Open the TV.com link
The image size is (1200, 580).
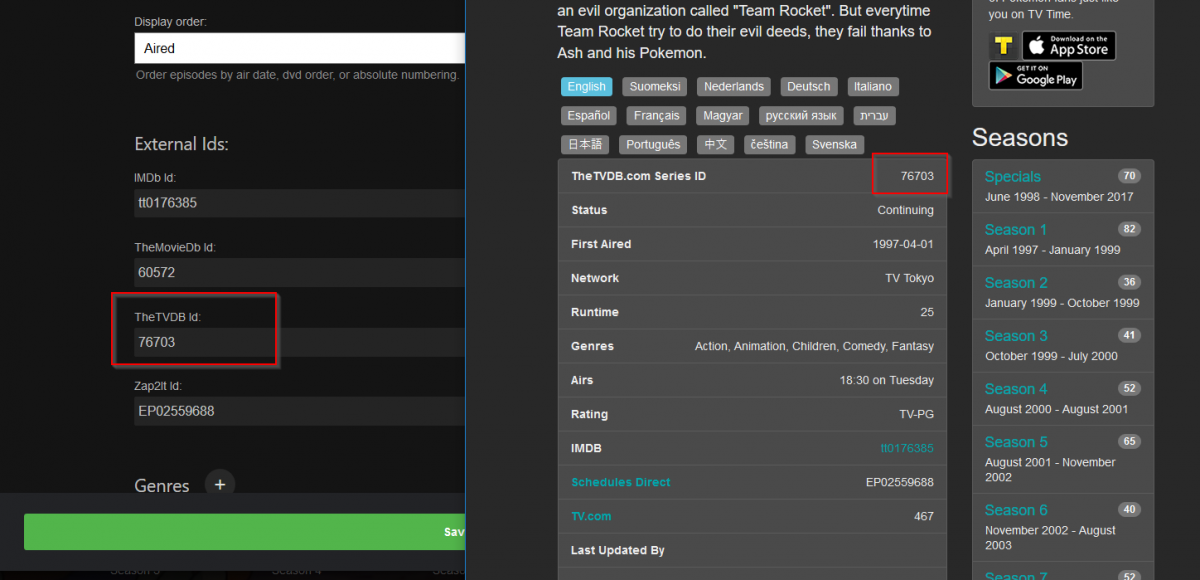591,516
